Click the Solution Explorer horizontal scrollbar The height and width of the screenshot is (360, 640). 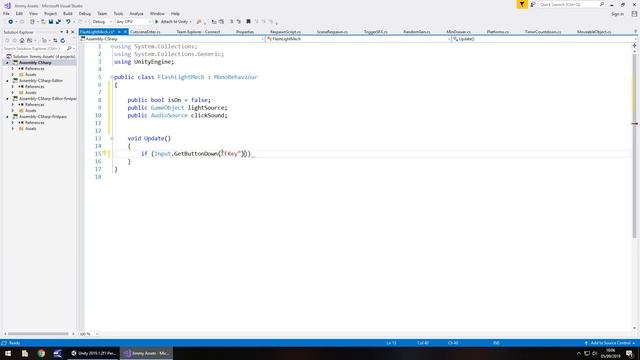pyautogui.click(x=38, y=334)
